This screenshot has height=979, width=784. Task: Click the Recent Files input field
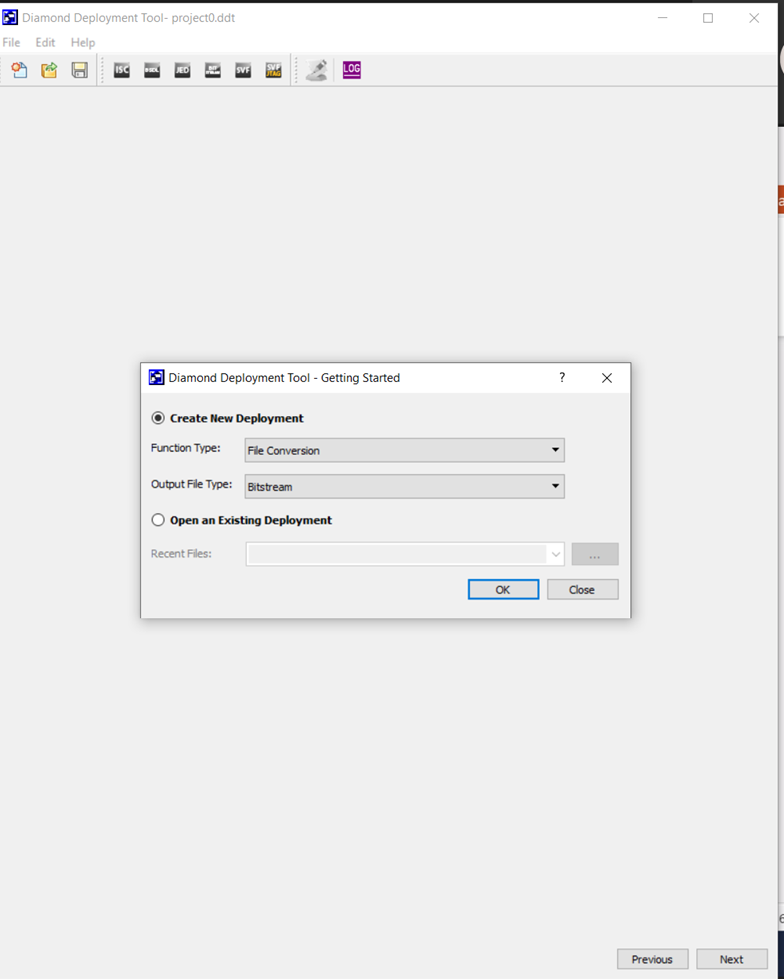(396, 554)
